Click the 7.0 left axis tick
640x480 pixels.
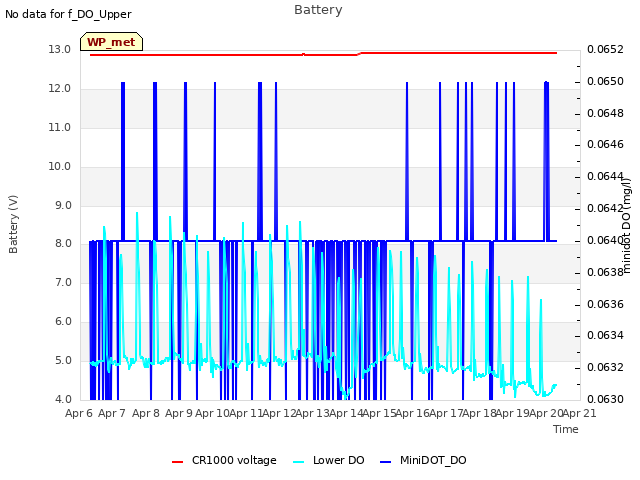[x=63, y=282]
